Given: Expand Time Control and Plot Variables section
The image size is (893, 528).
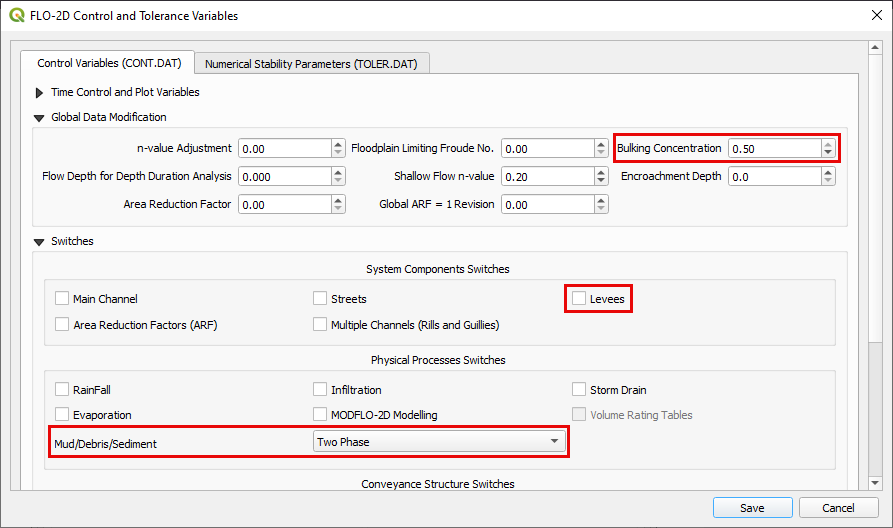Looking at the screenshot, I should point(40,92).
